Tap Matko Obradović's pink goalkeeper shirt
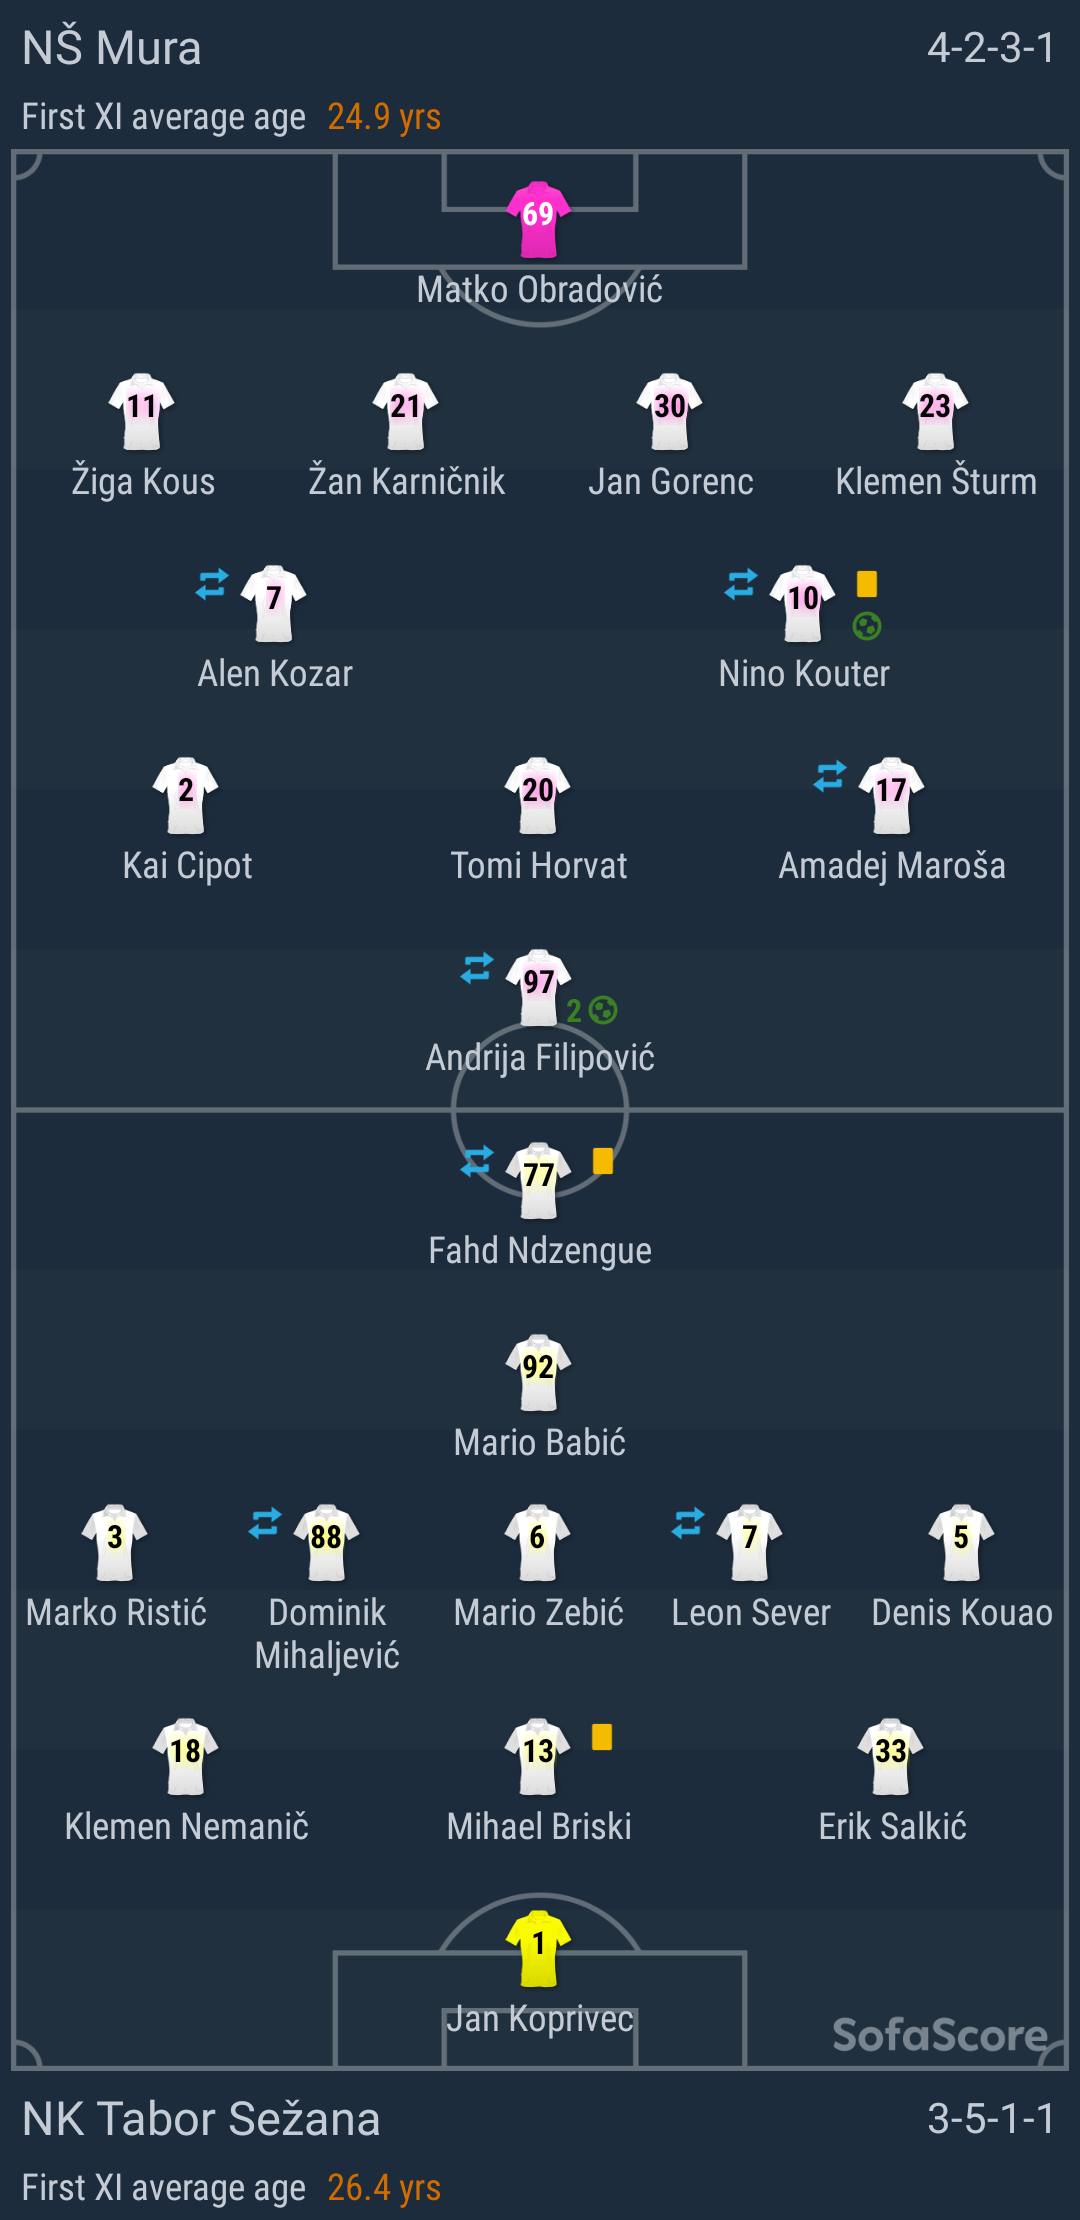 point(538,218)
